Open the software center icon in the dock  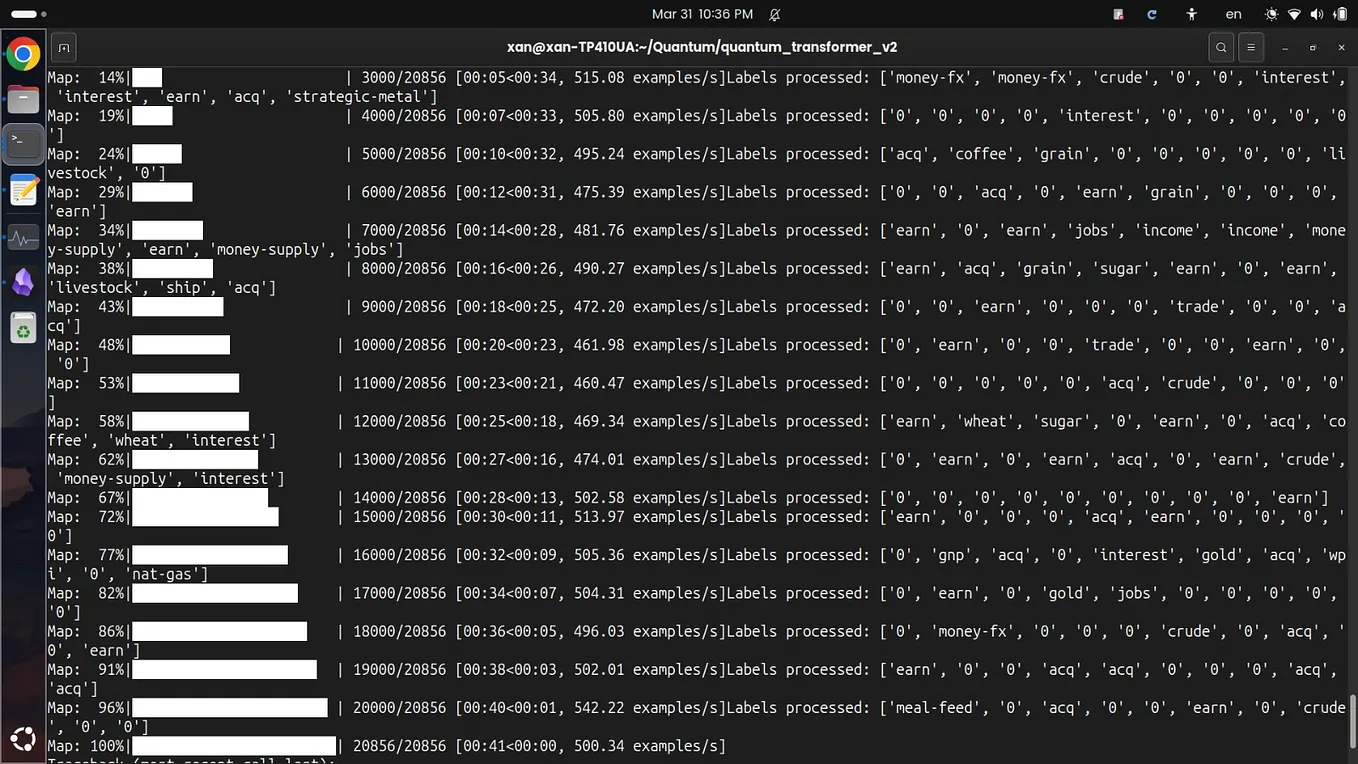point(22,327)
